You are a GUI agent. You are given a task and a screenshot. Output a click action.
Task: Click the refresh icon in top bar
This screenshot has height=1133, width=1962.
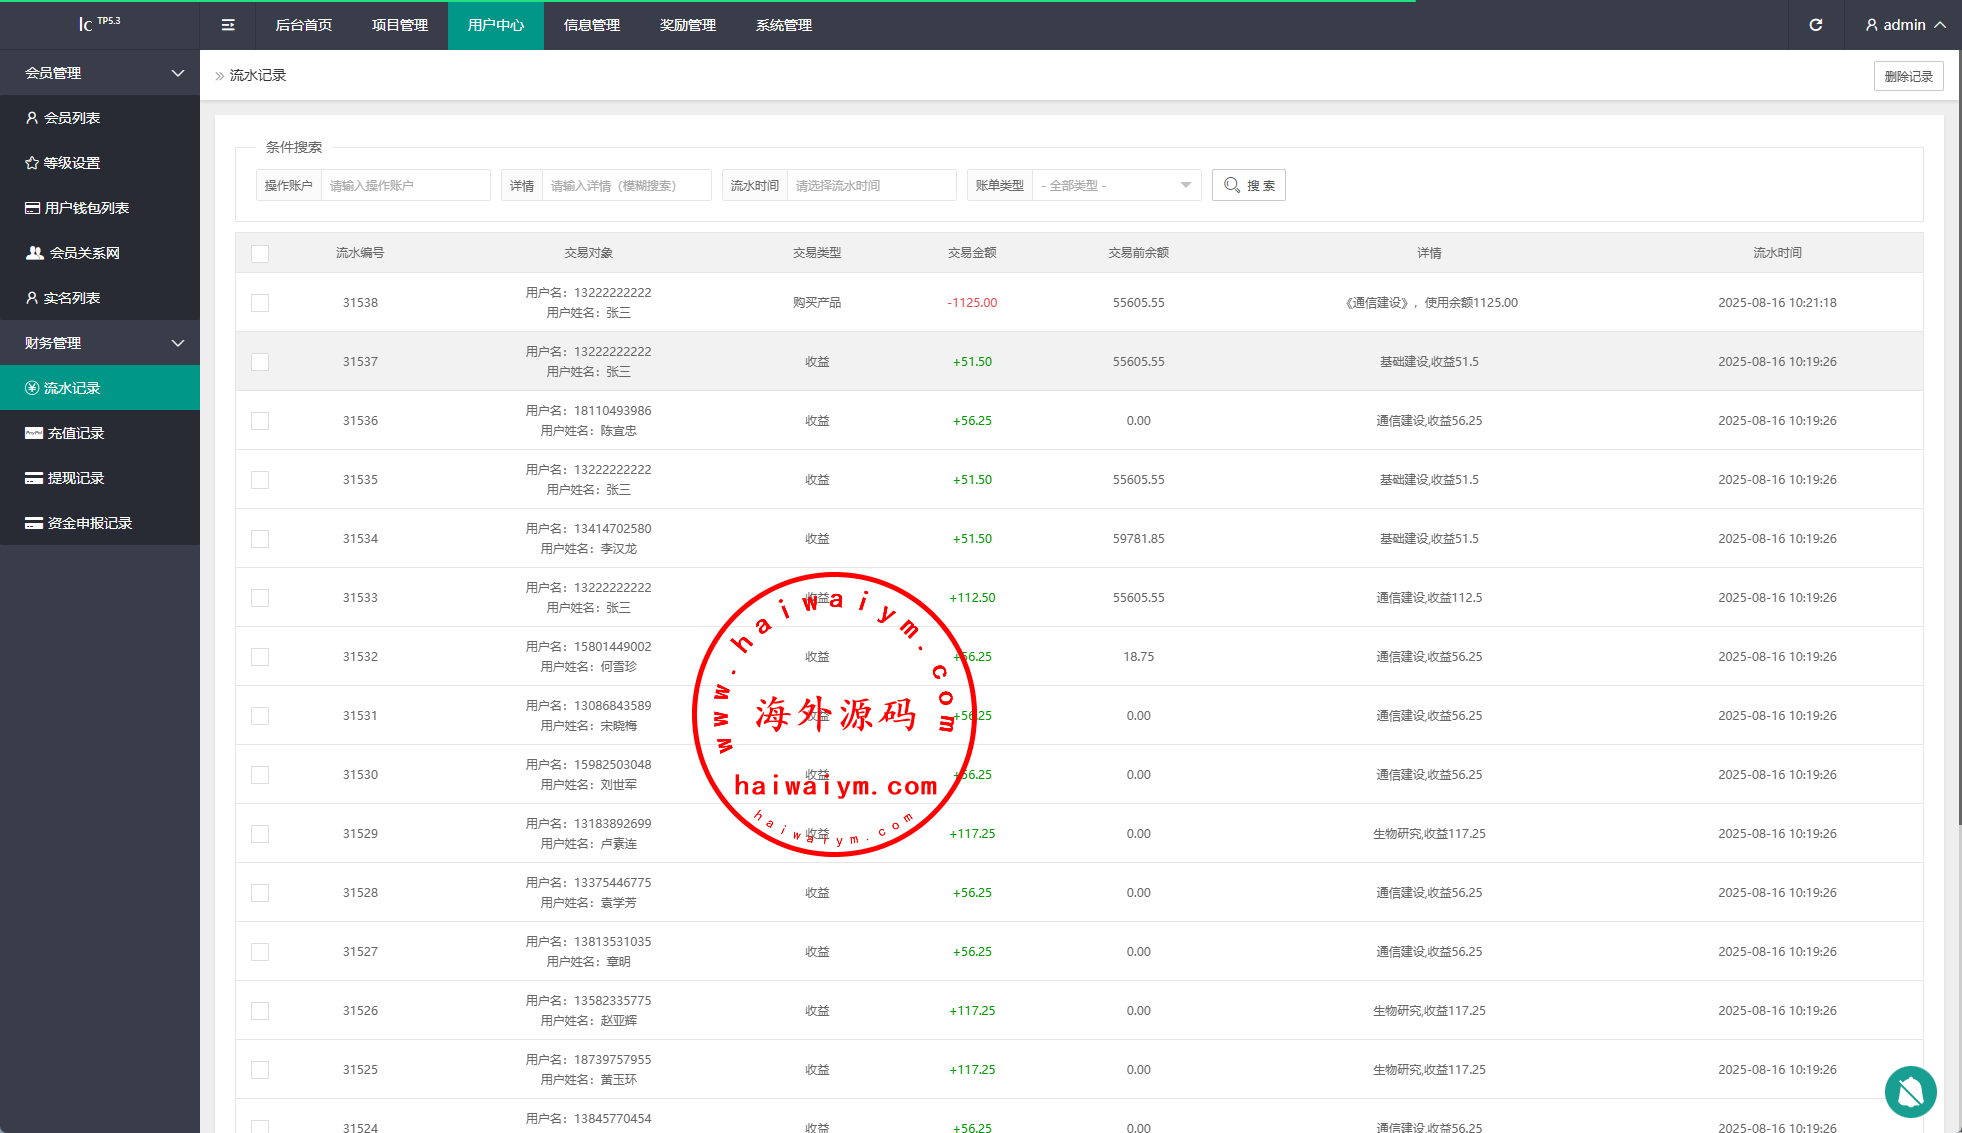1815,25
